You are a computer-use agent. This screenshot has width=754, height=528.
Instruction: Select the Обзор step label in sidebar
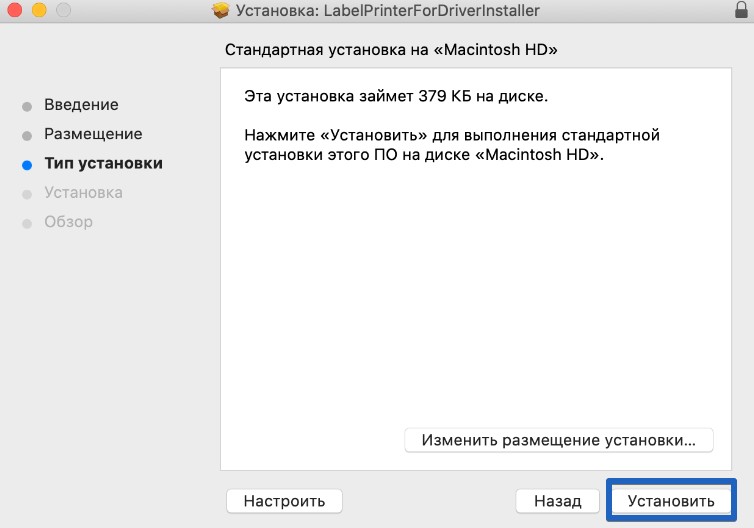click(68, 221)
